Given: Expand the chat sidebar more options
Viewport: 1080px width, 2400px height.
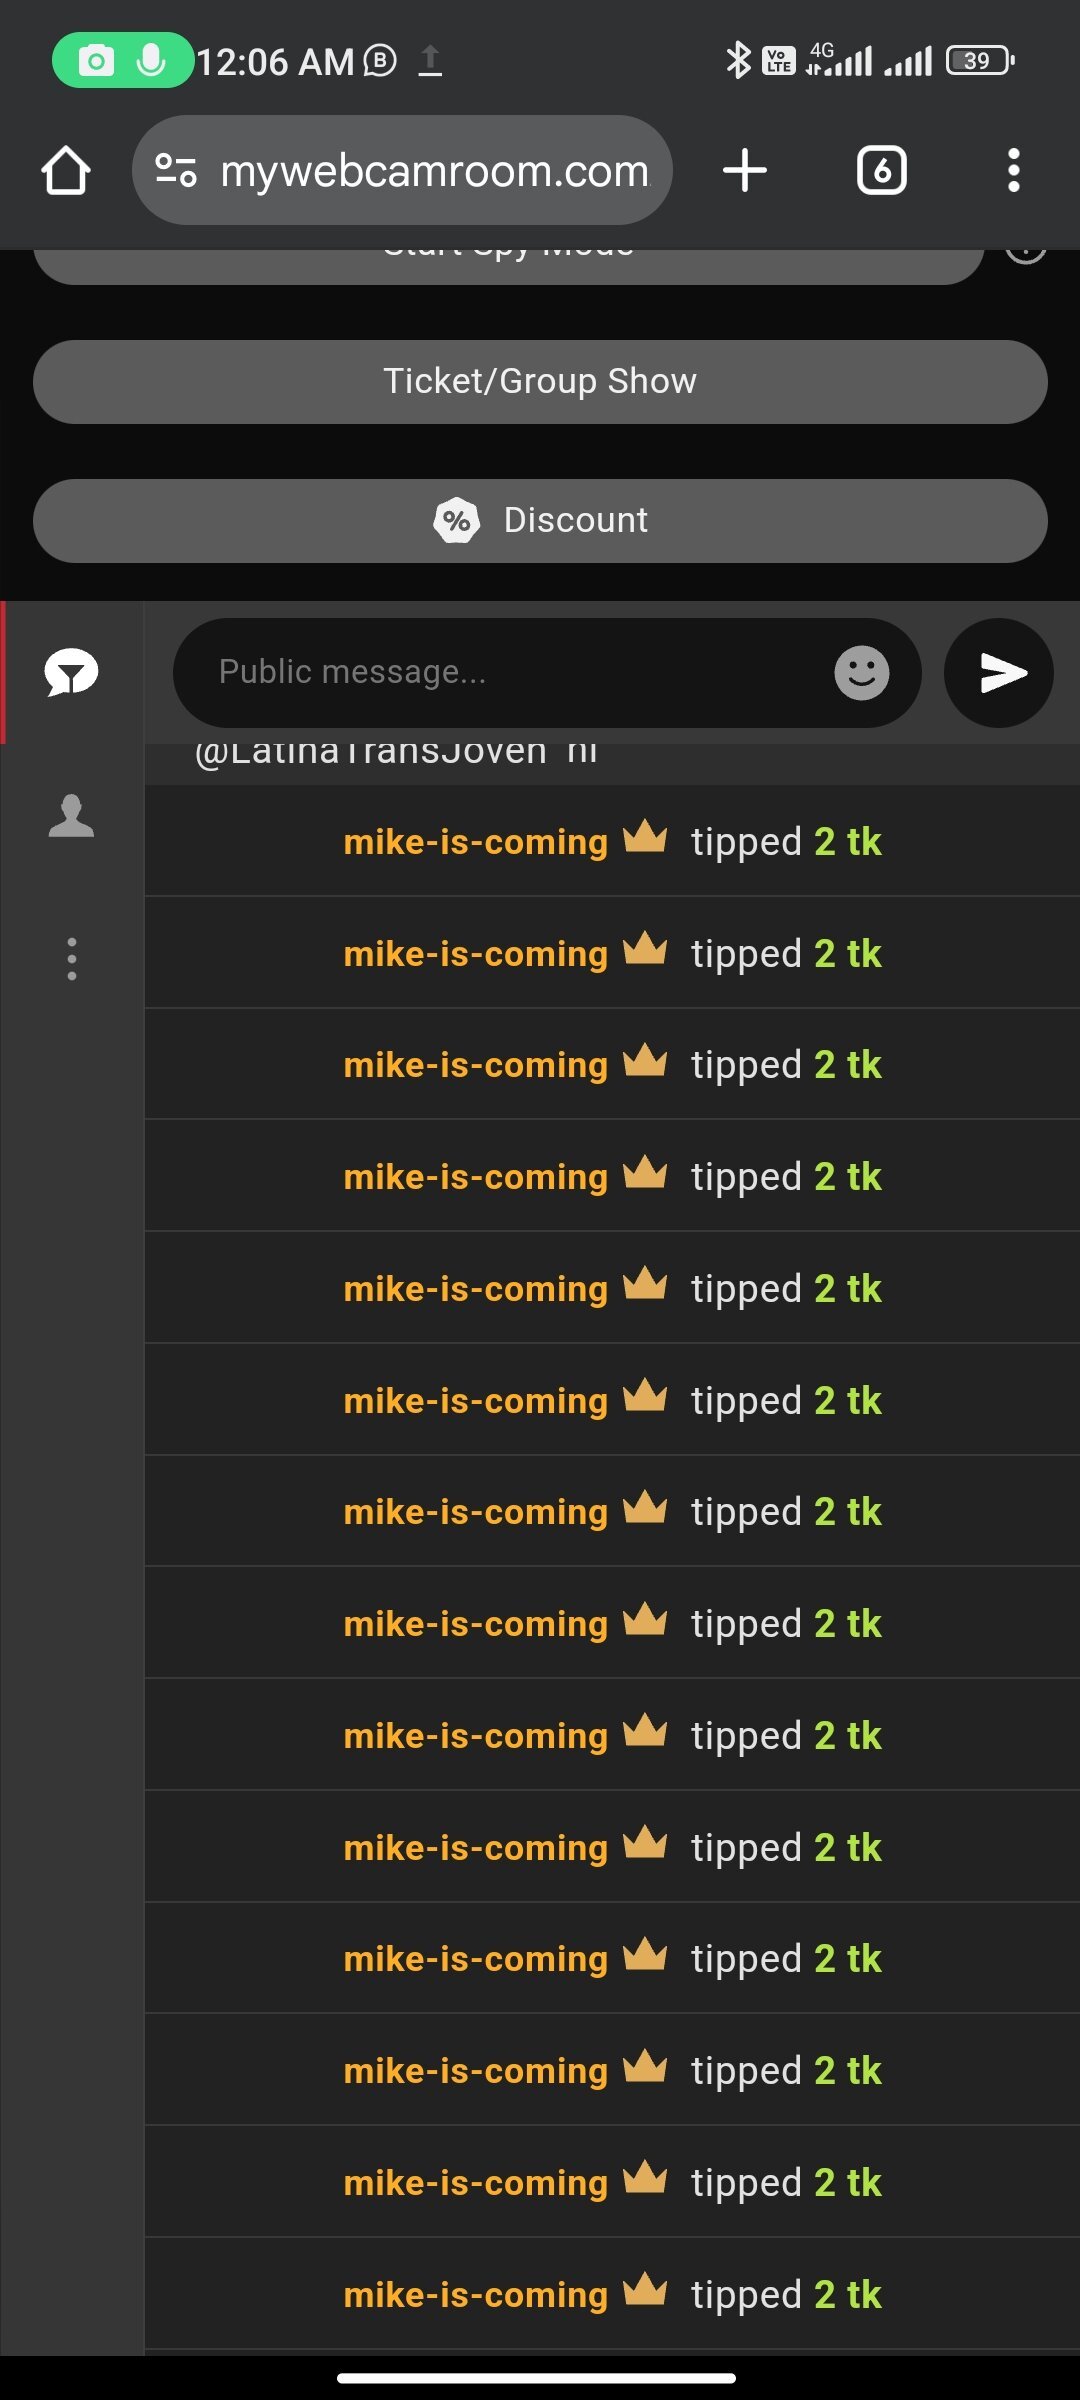Looking at the screenshot, I should pos(71,959).
